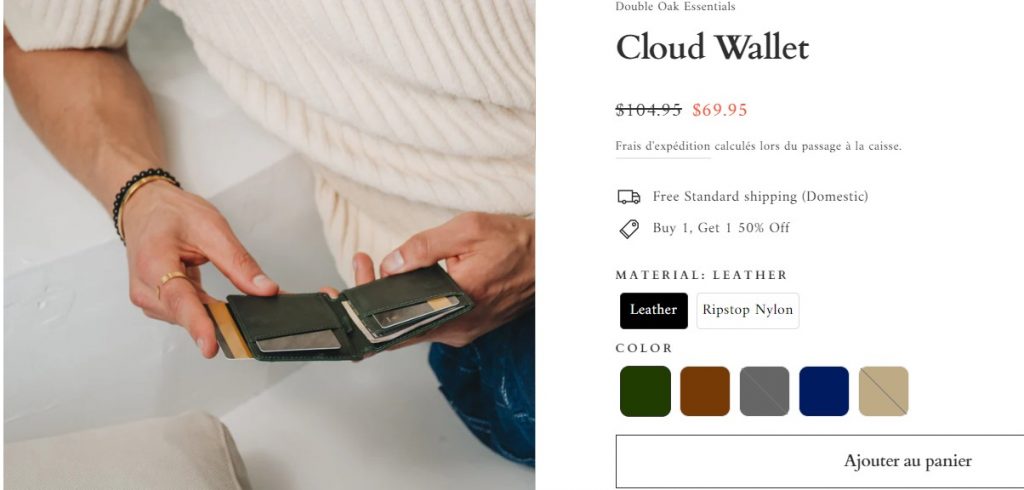Viewport: 1024px width, 490px height.
Task: Click the MATERIAL: LEATHER label
Action: 701,275
